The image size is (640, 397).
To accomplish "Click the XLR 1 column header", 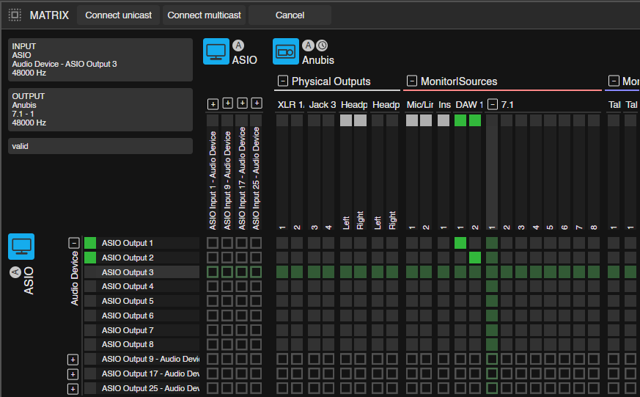I will (291, 105).
